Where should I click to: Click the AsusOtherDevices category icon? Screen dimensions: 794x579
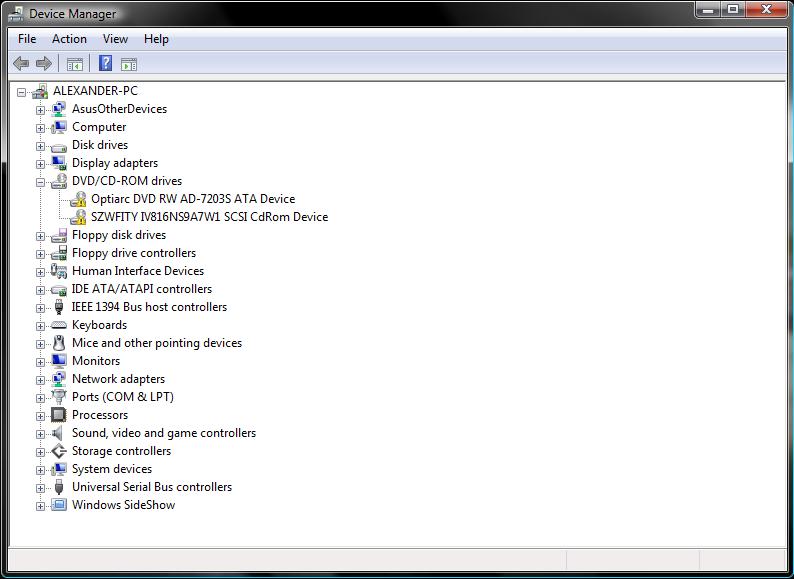(x=59, y=109)
